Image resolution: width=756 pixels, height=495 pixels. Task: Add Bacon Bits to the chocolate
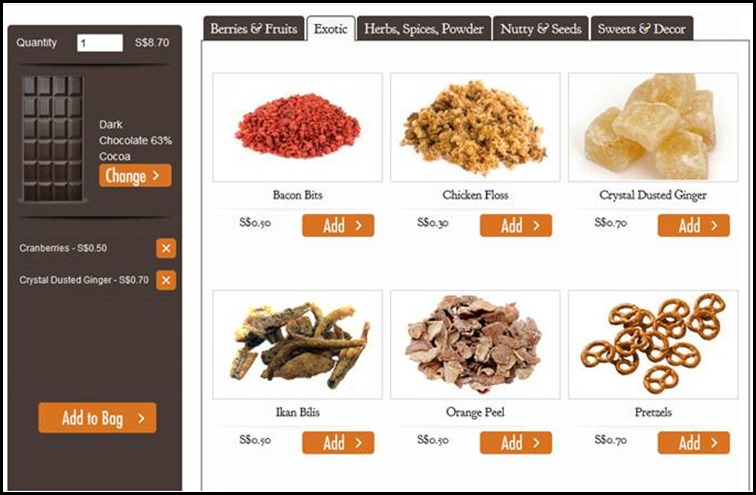point(338,226)
